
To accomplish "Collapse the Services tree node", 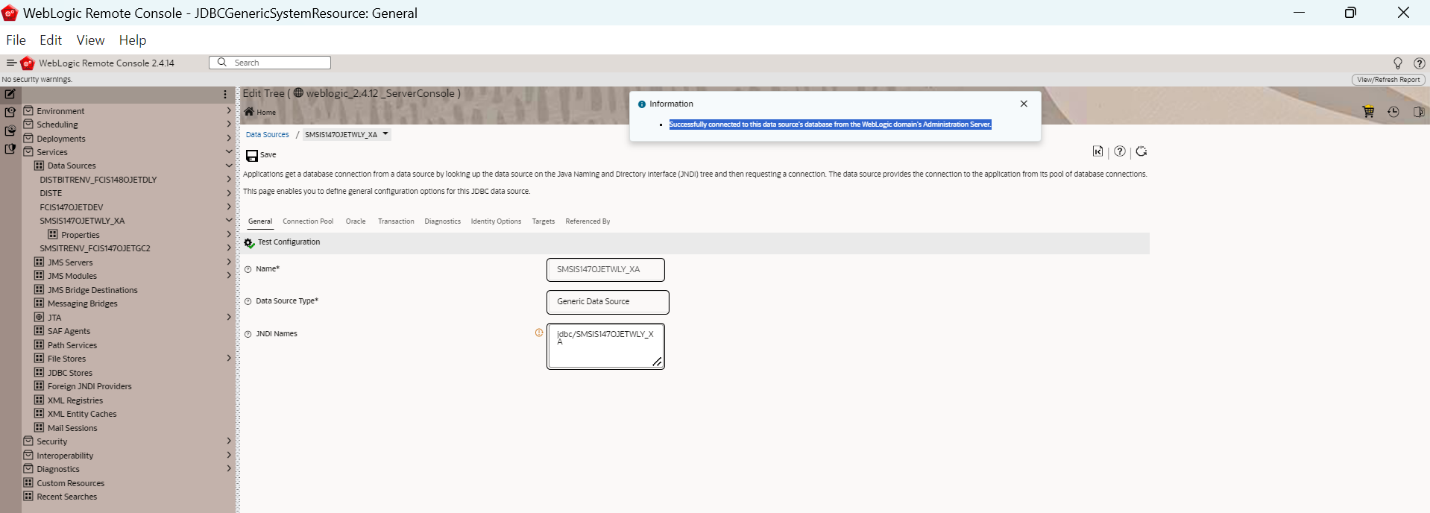I will click(229, 152).
